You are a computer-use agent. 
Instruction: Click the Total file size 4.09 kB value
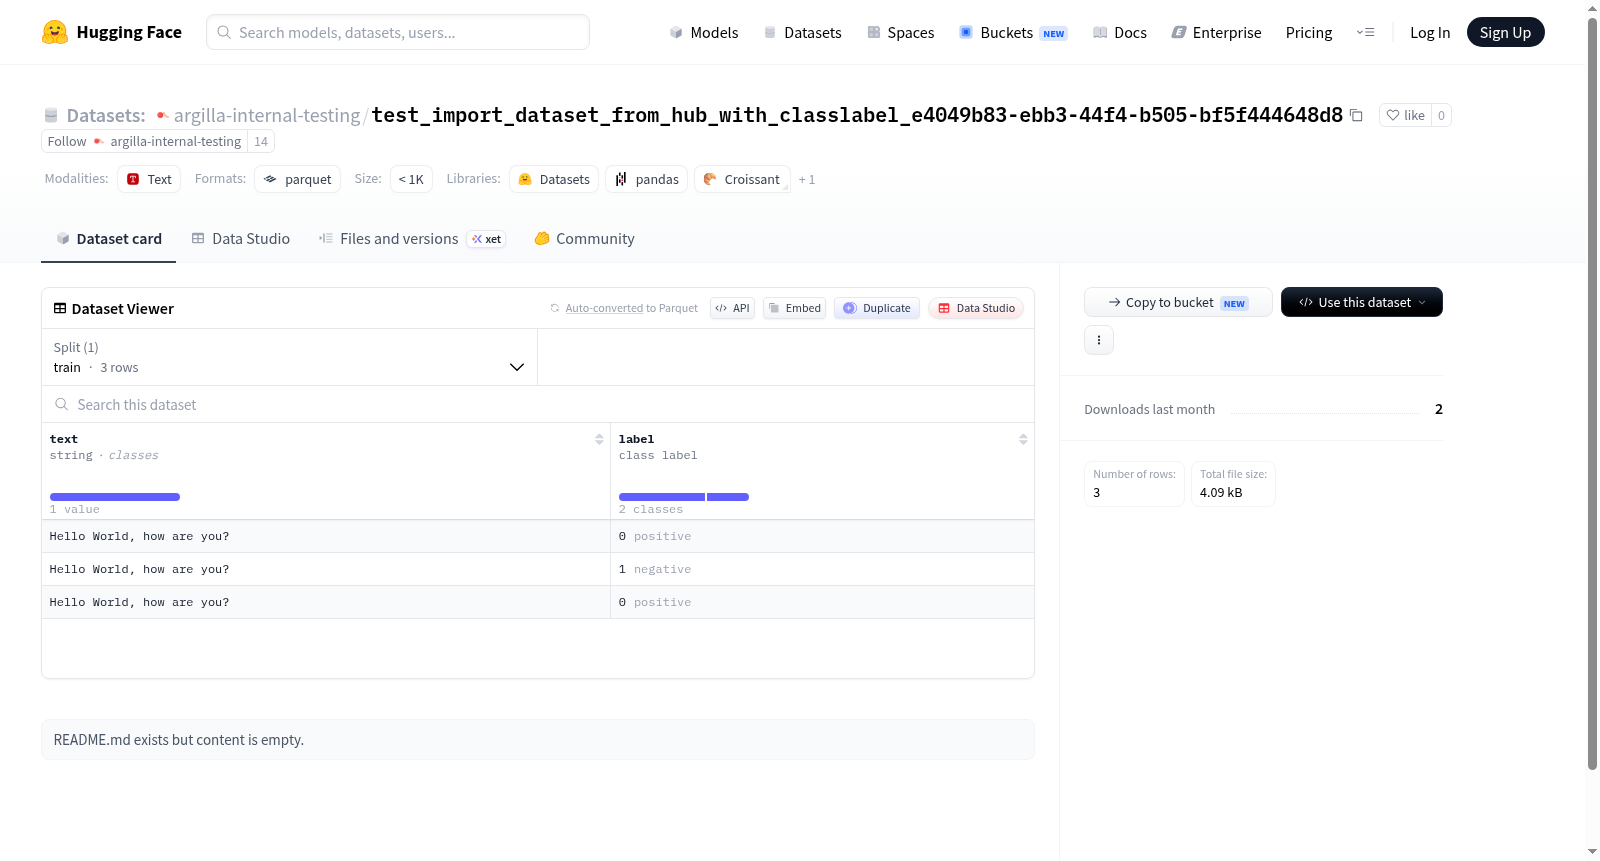coord(1221,493)
